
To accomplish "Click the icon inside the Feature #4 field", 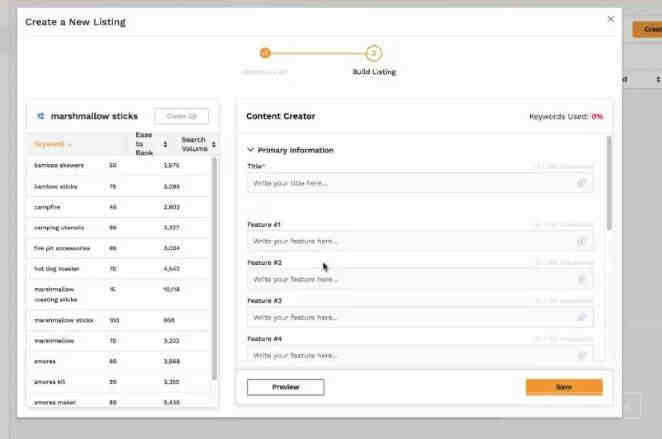I will (x=581, y=355).
